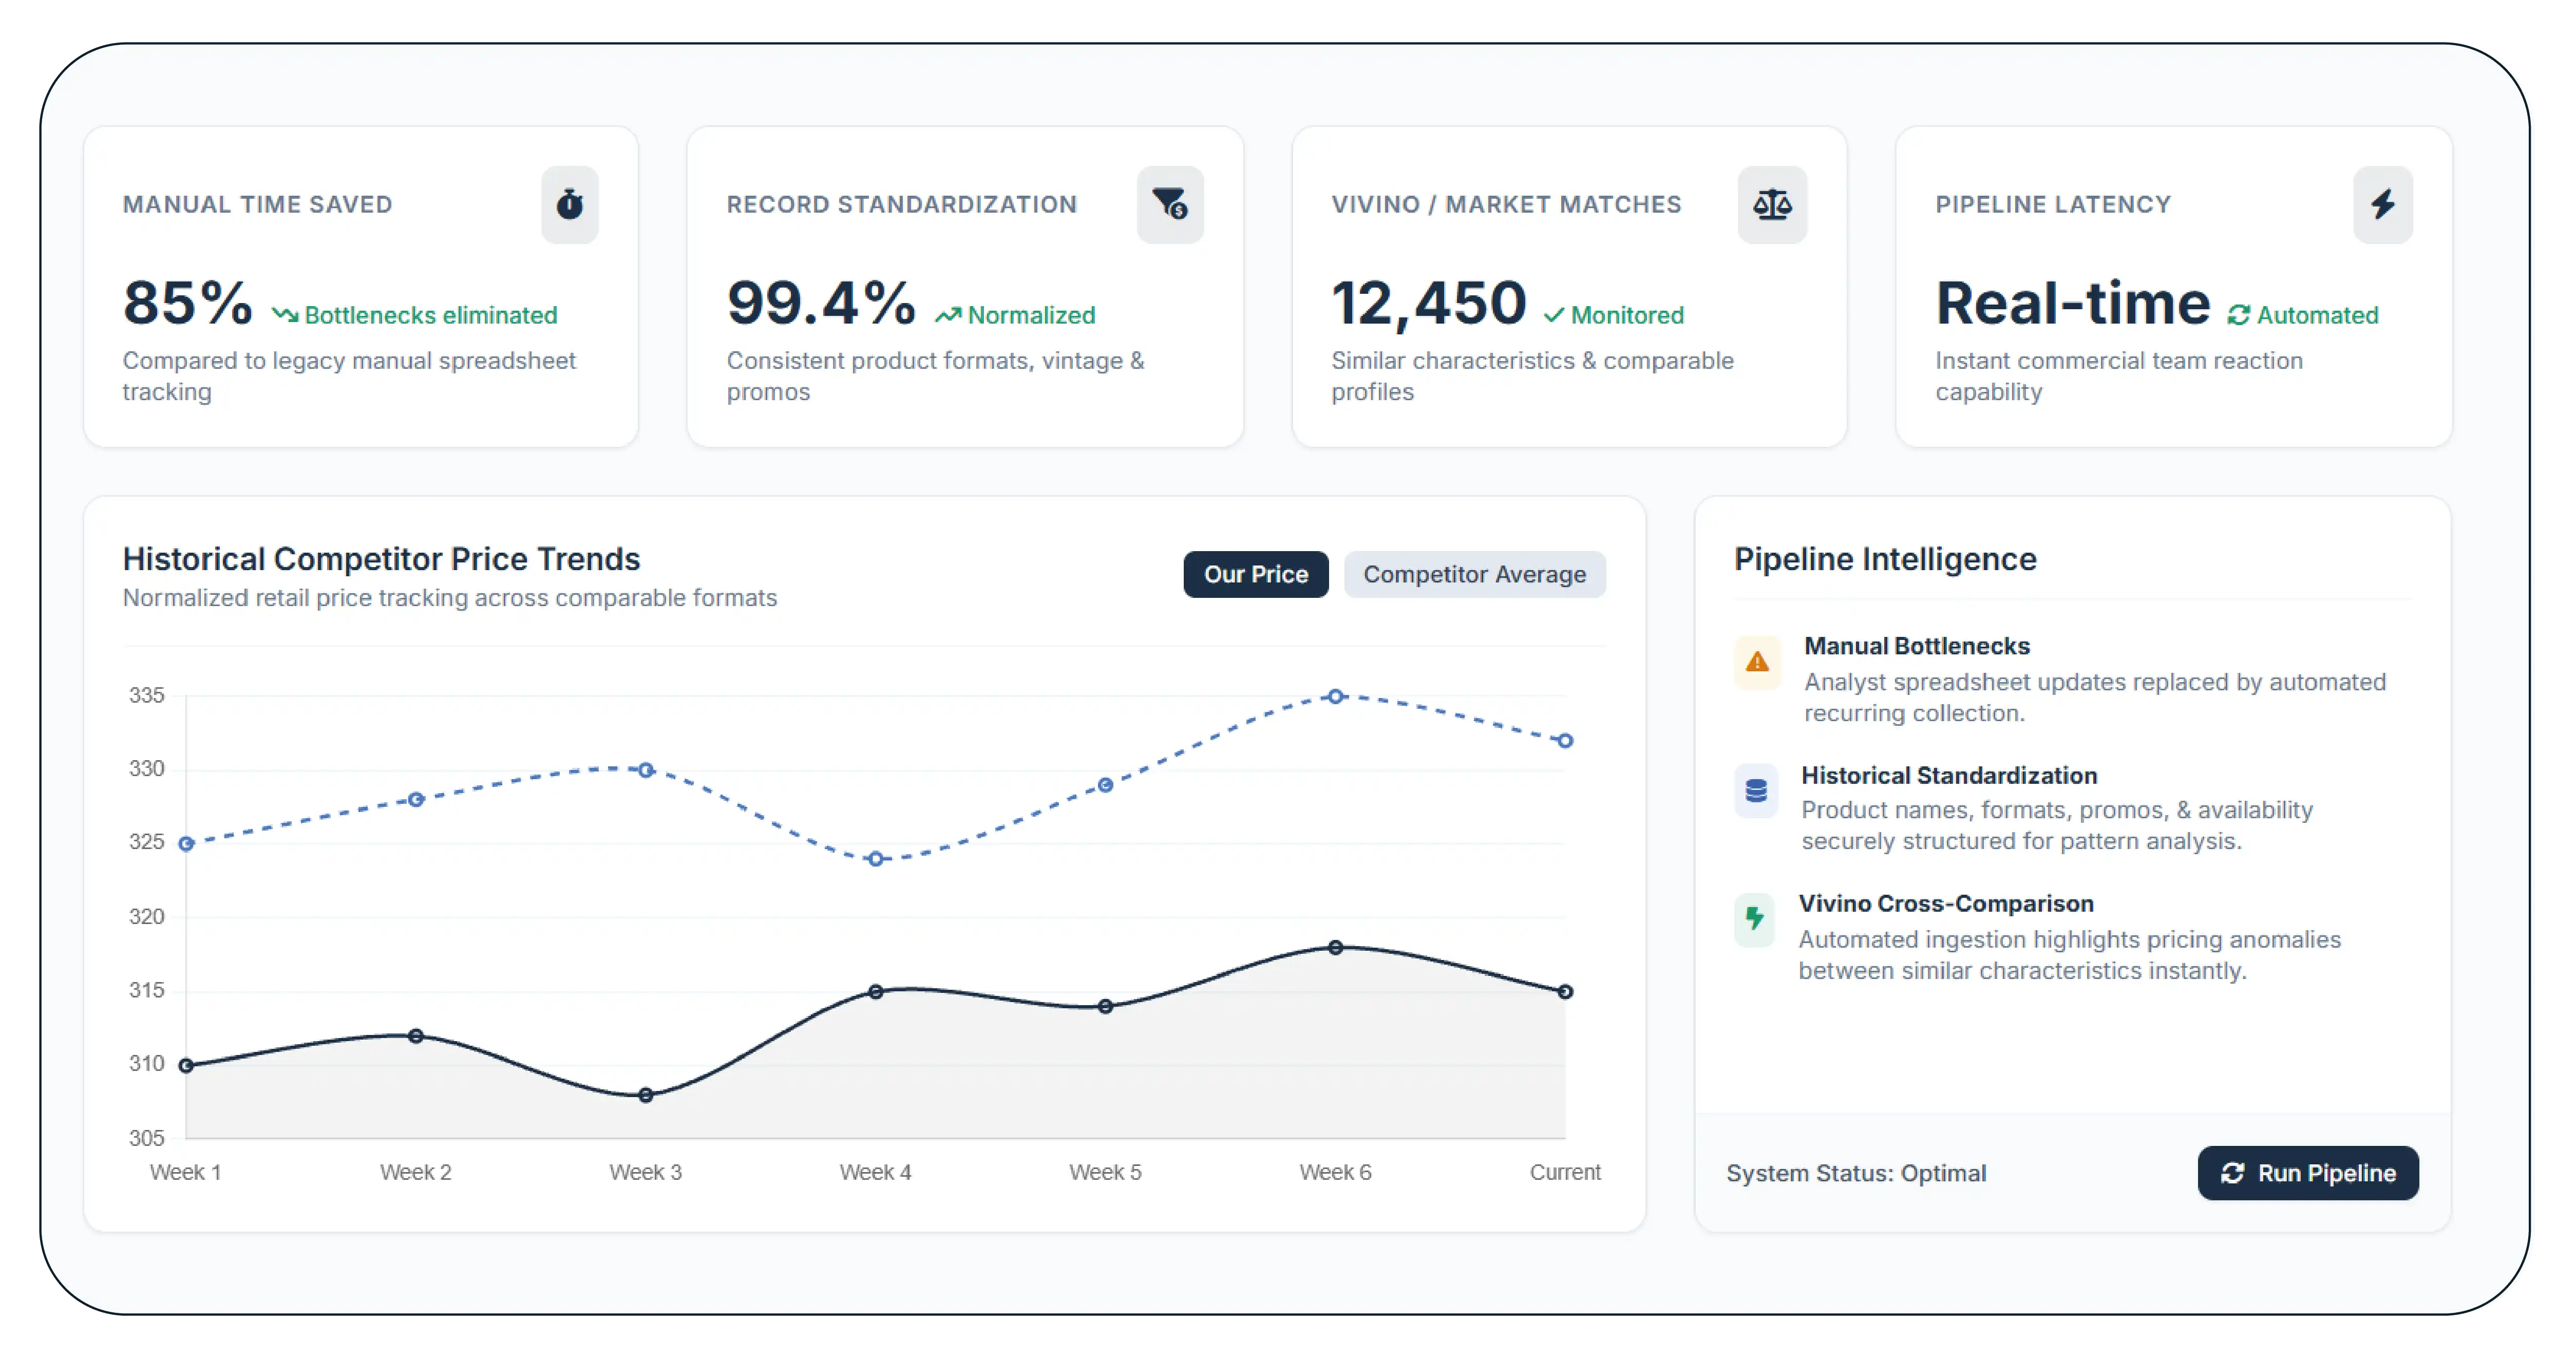This screenshot has height=1357, width=2576.
Task: Click the Pipeline Intelligence heading
Action: pos(1885,559)
